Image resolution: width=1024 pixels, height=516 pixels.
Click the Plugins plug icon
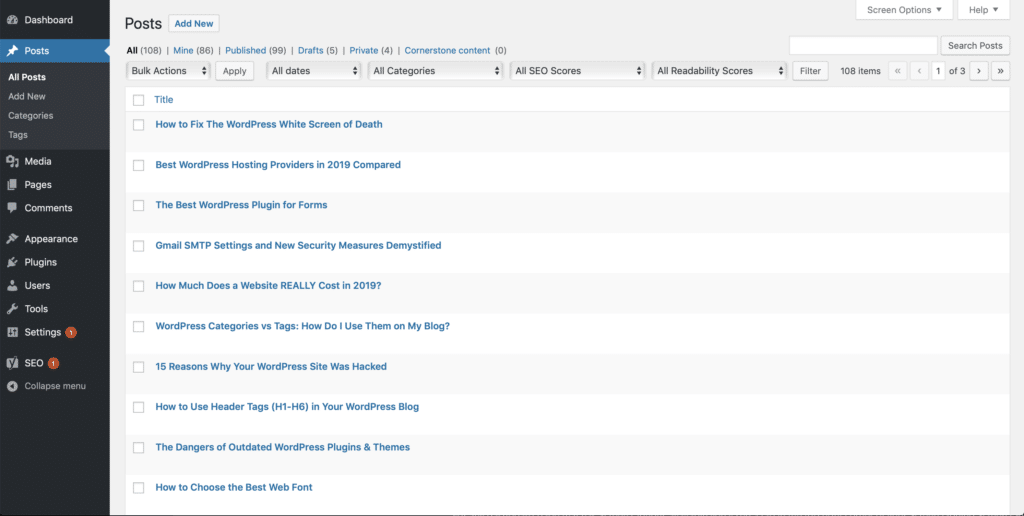[12, 263]
